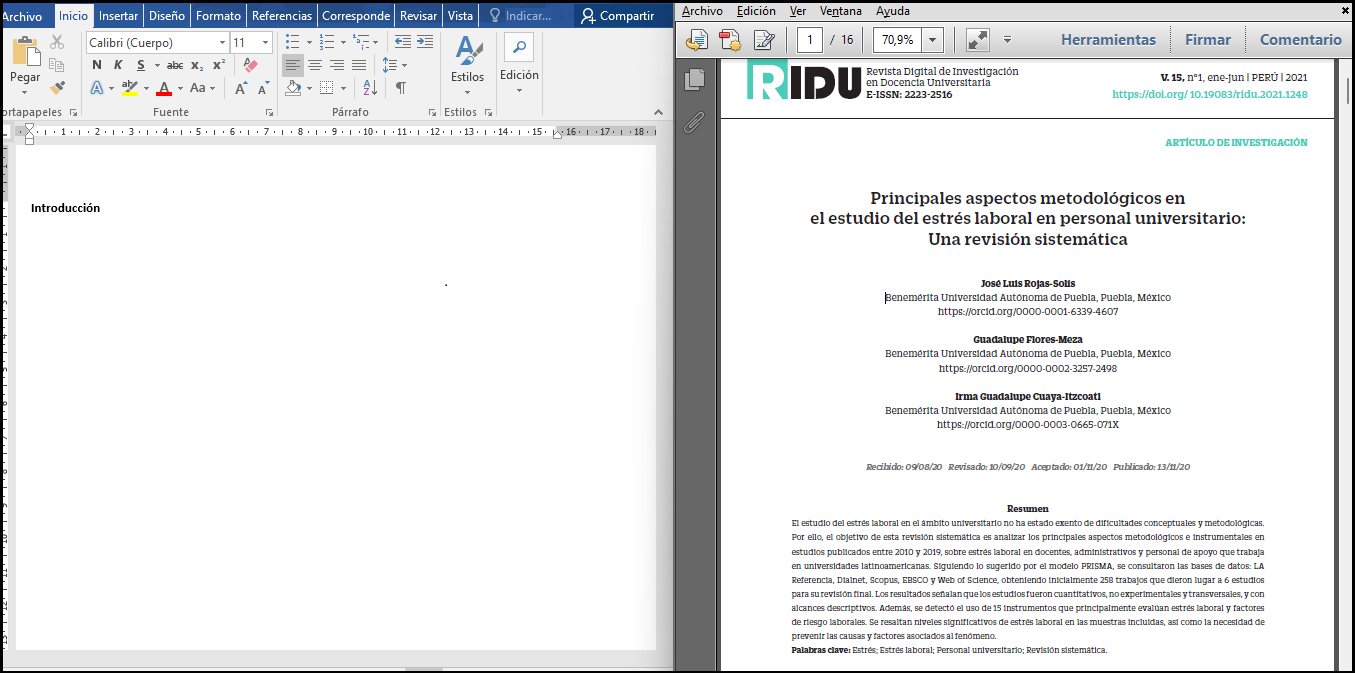
Task: Apply center paragraph alignment
Action: point(315,65)
